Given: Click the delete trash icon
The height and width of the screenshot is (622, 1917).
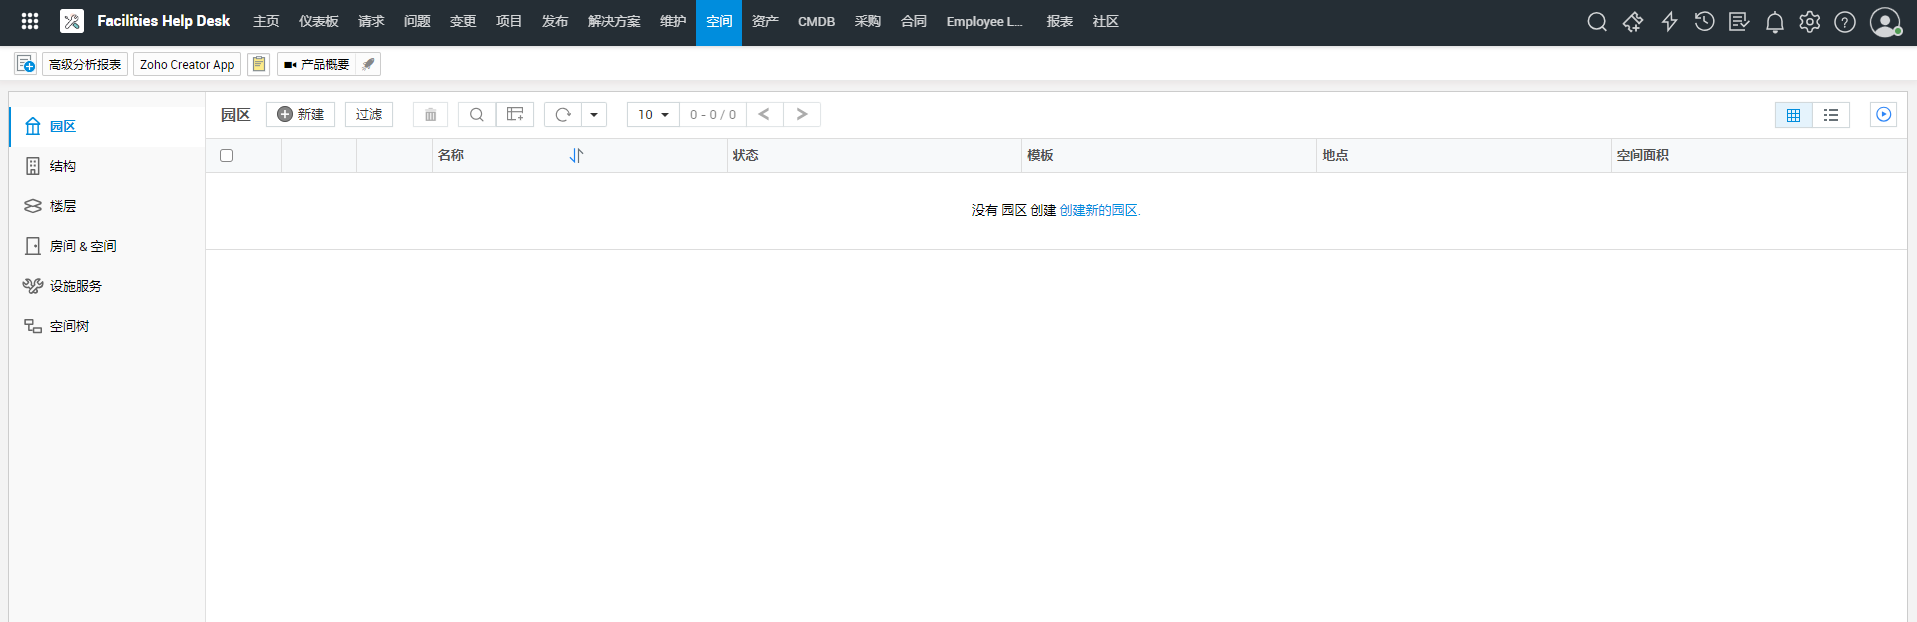Looking at the screenshot, I should (430, 115).
